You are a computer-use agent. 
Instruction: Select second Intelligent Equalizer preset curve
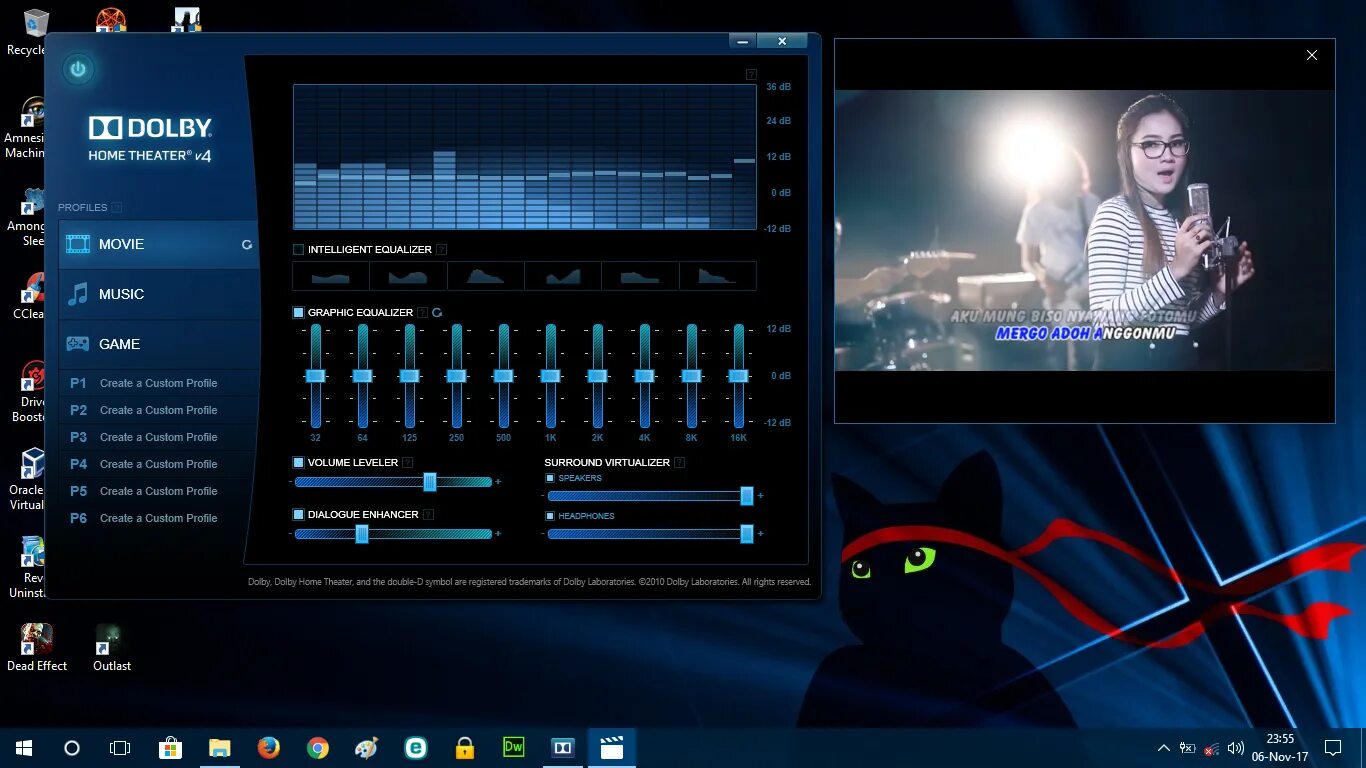tap(408, 276)
